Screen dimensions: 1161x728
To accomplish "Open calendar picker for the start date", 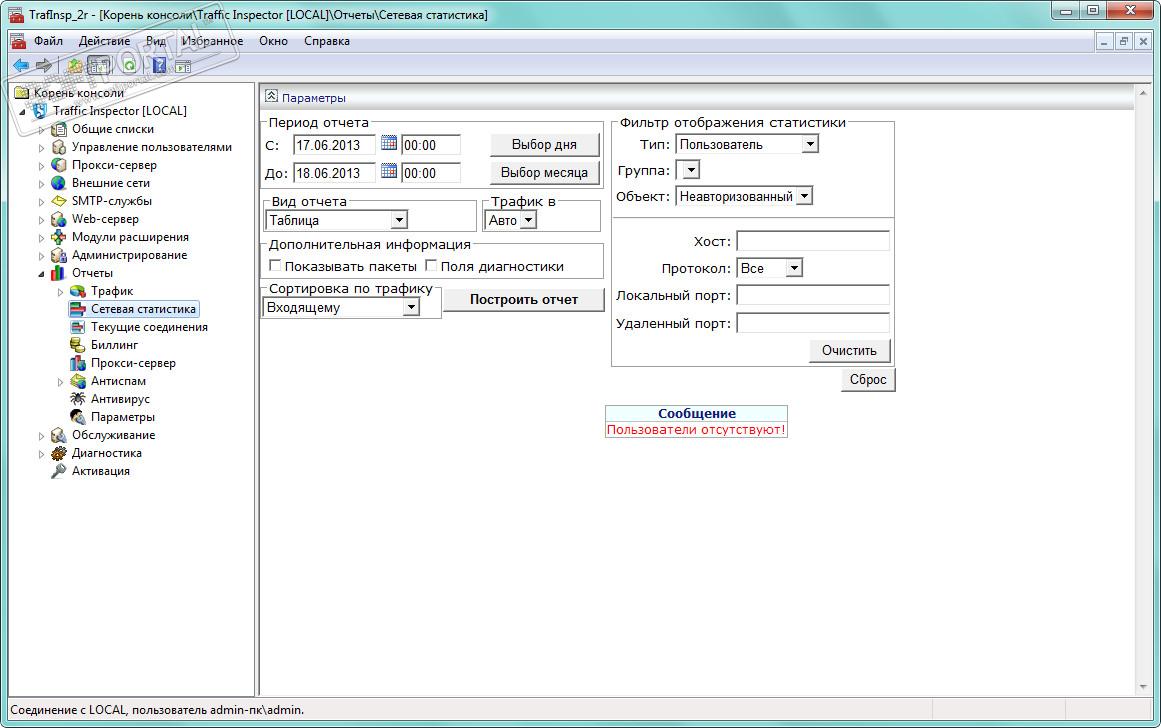I will tap(389, 143).
